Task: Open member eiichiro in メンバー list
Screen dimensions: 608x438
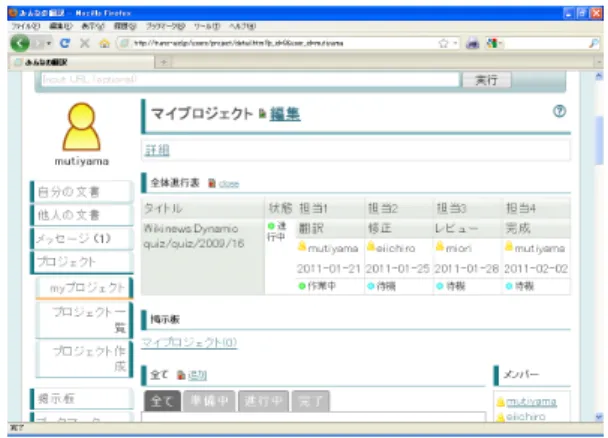Action: pos(526,417)
